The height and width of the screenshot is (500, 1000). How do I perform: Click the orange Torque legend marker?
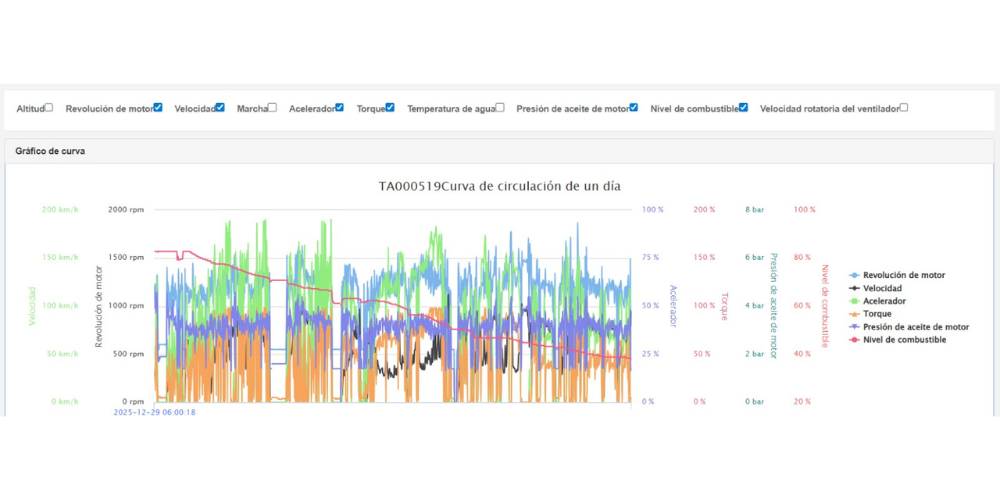point(853,314)
